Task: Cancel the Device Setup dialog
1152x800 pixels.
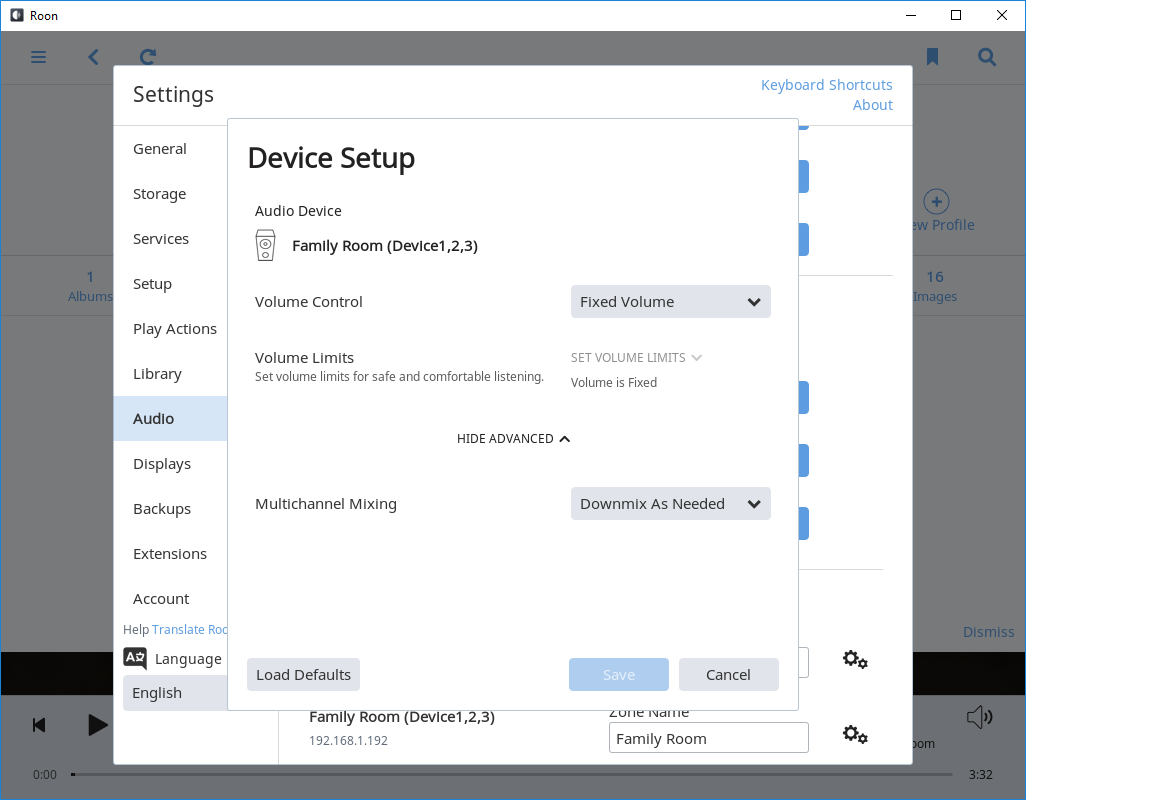Action: 728,674
